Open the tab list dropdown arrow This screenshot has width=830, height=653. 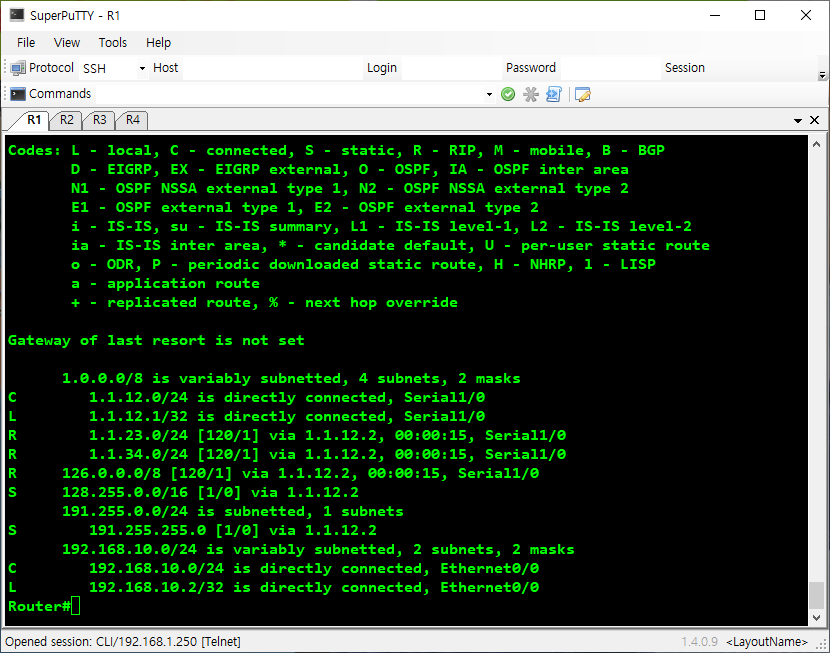click(x=798, y=121)
